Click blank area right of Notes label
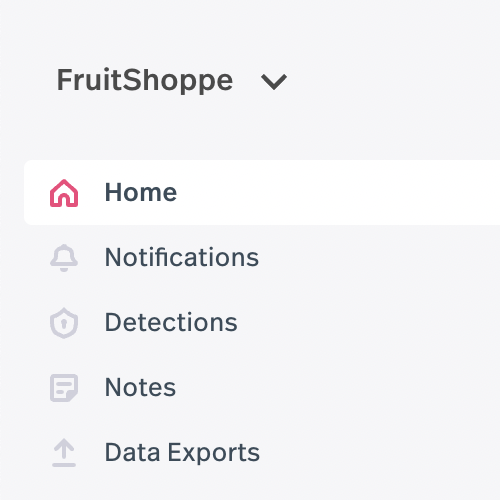500x500 pixels. pos(337,387)
